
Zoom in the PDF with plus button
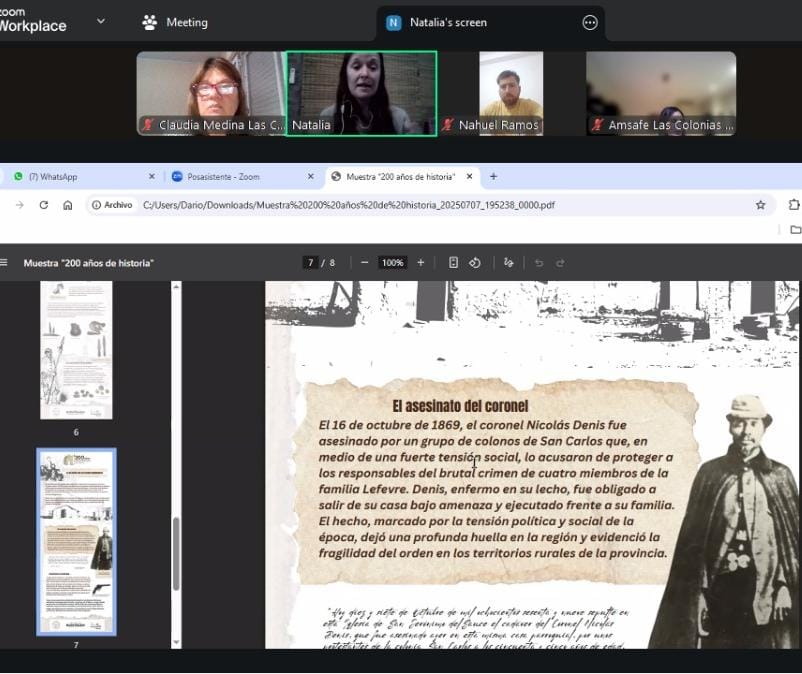[420, 263]
